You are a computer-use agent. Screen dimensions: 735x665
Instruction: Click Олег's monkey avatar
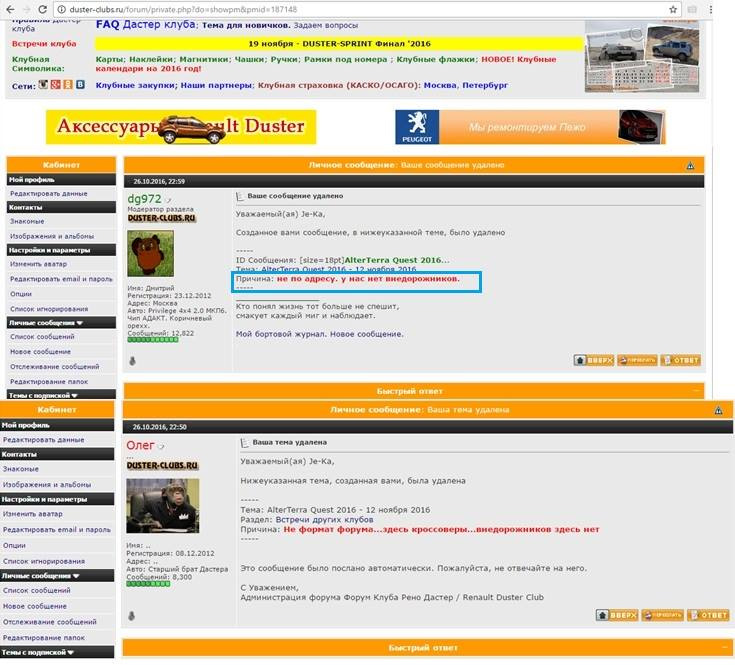click(163, 506)
